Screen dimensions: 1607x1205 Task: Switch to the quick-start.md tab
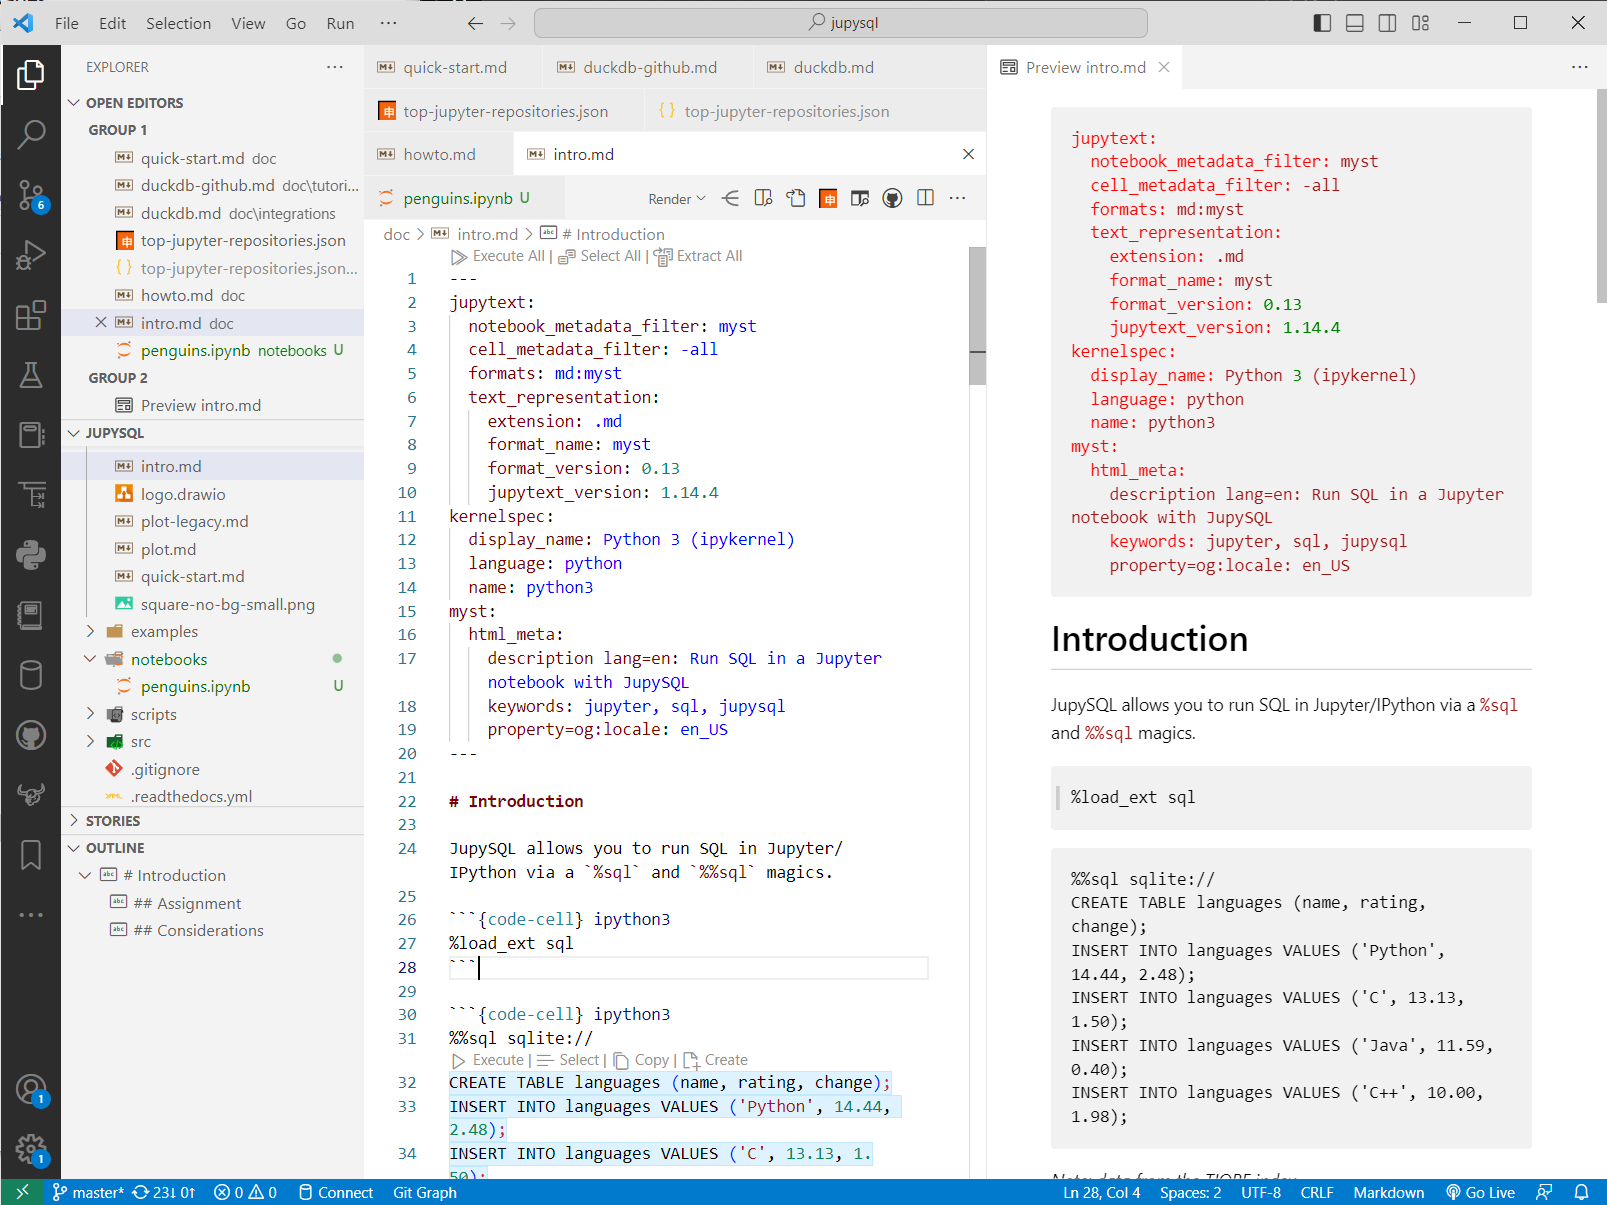click(453, 67)
